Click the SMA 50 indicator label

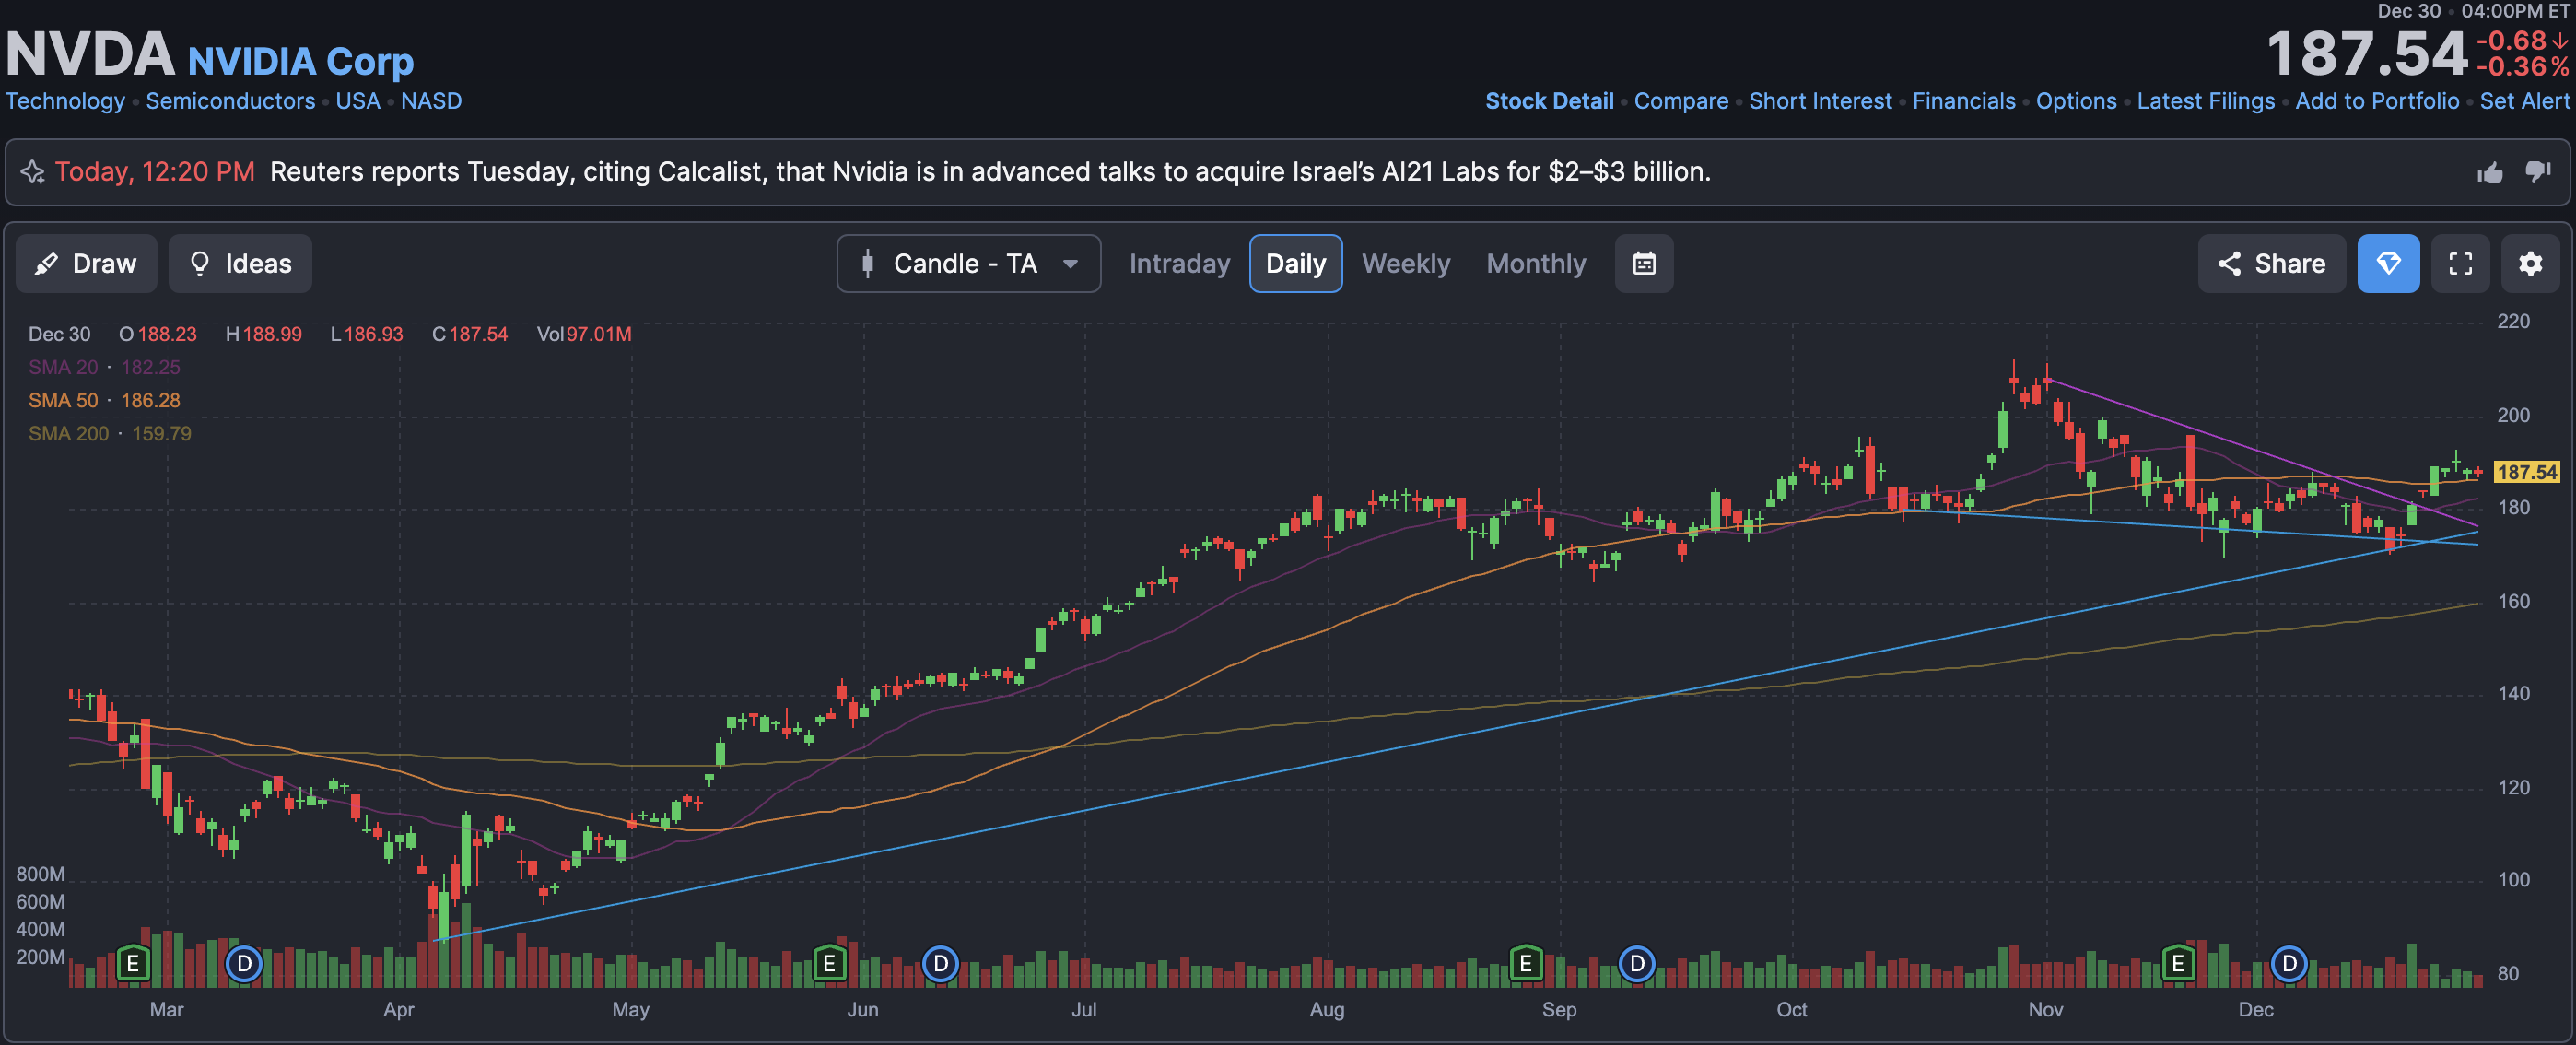(x=63, y=401)
